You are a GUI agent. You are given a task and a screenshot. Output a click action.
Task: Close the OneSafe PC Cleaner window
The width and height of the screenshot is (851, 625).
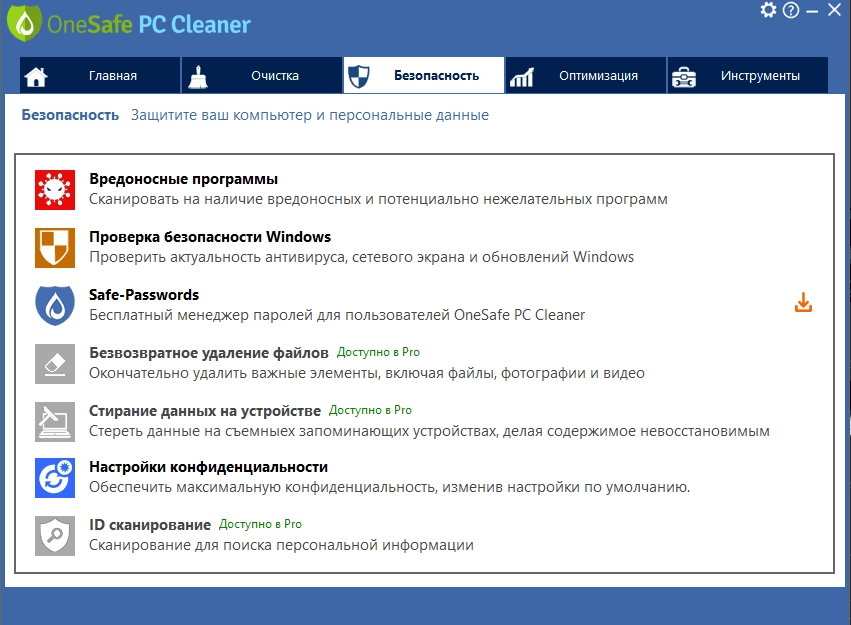point(834,9)
